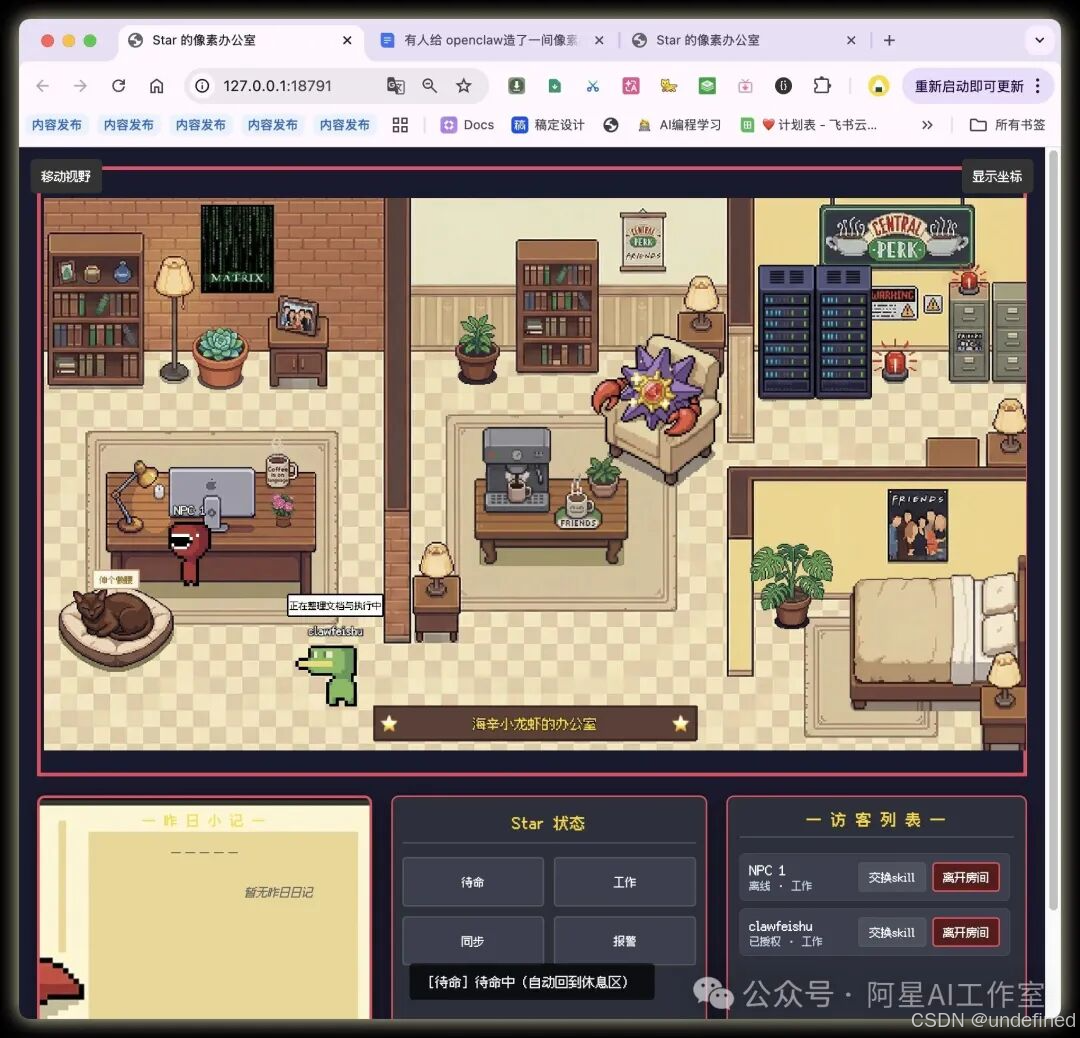Click the address bar URL 127.0.0.1:18791

[278, 86]
